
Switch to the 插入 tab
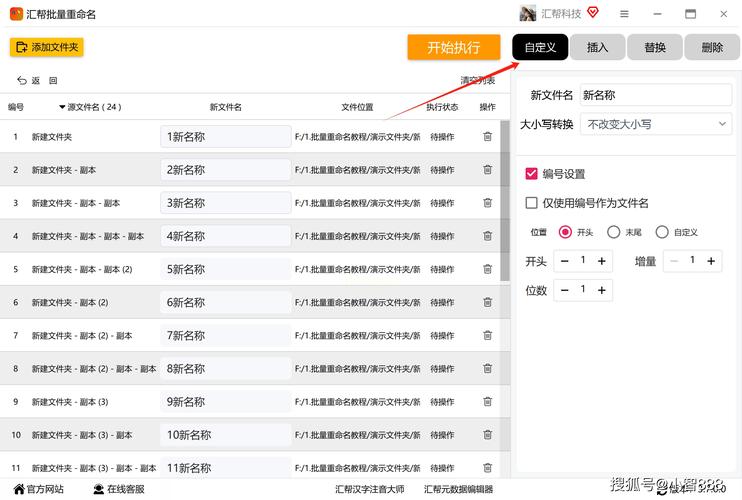coord(597,47)
